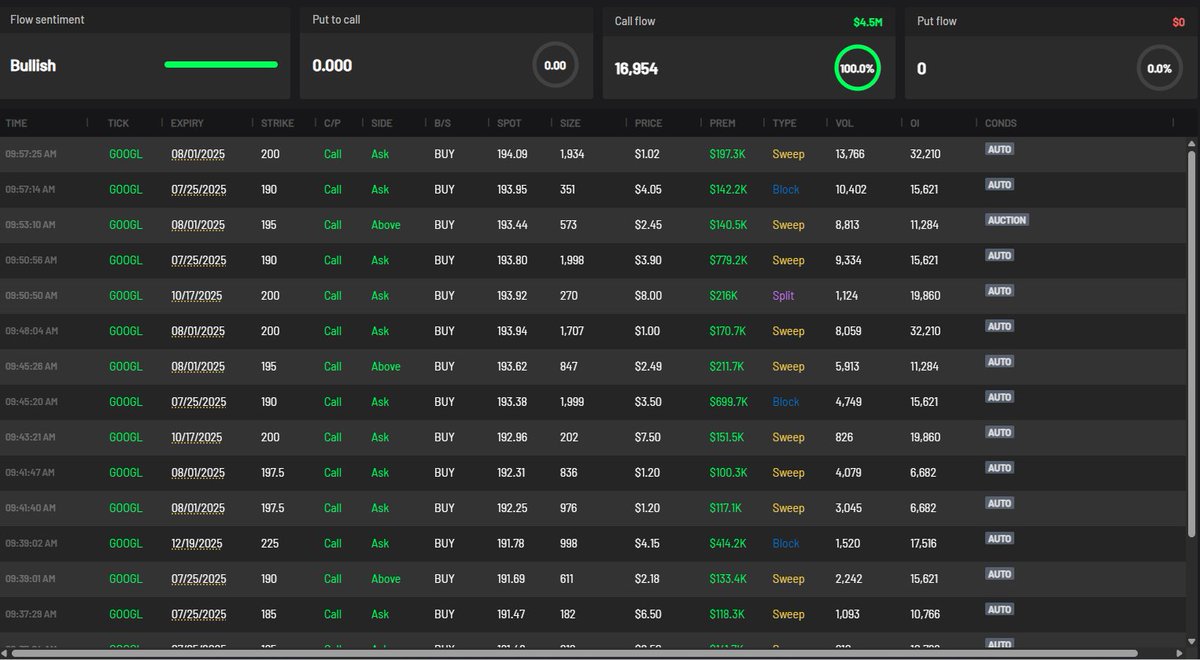Sort the table by TIME column

coord(17,123)
